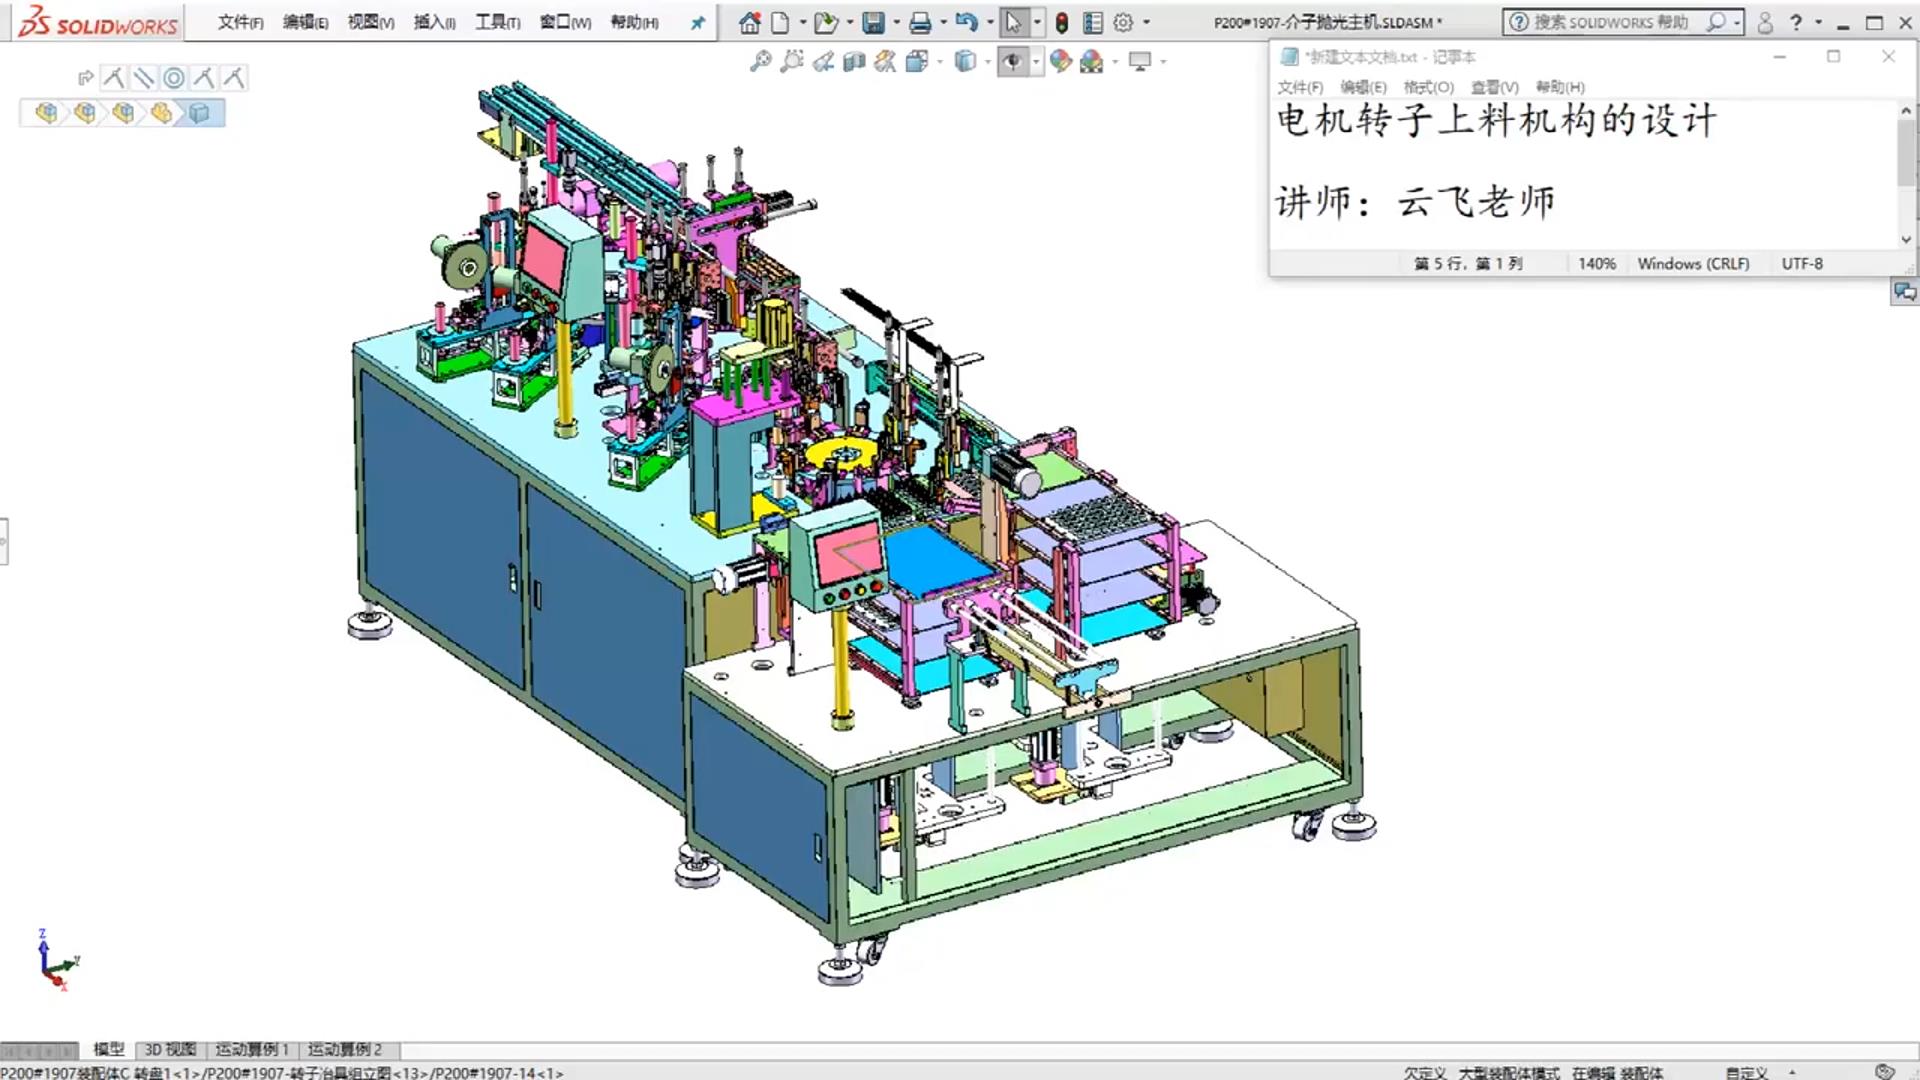Click Zoom to Fit magnifier icon
The width and height of the screenshot is (1920, 1080).
pyautogui.click(x=761, y=62)
